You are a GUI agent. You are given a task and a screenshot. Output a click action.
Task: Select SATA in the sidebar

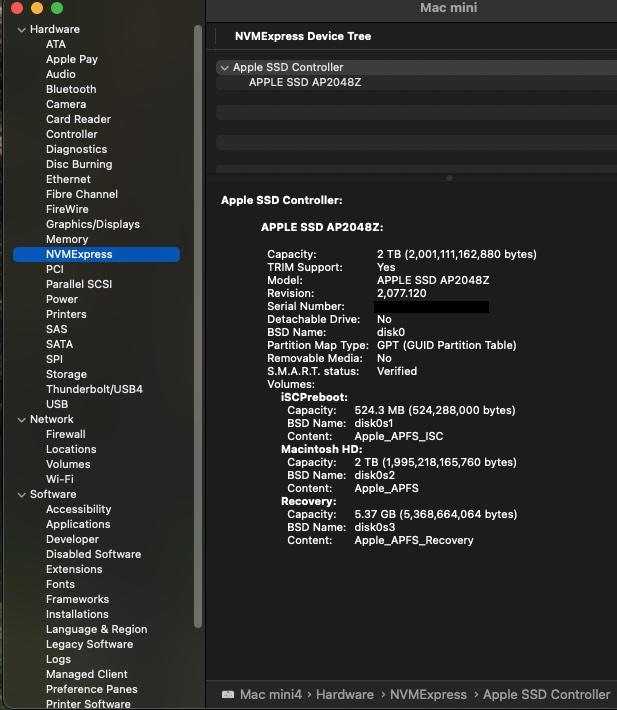click(59, 344)
